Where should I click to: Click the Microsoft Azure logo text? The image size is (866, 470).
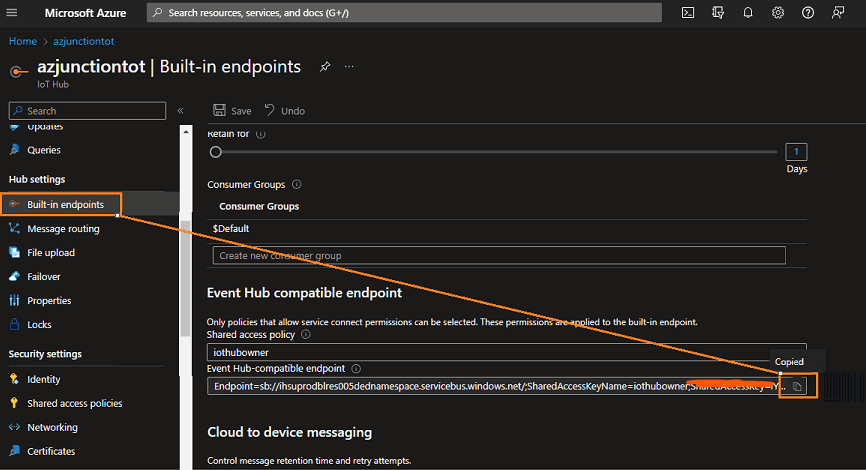[x=85, y=13]
